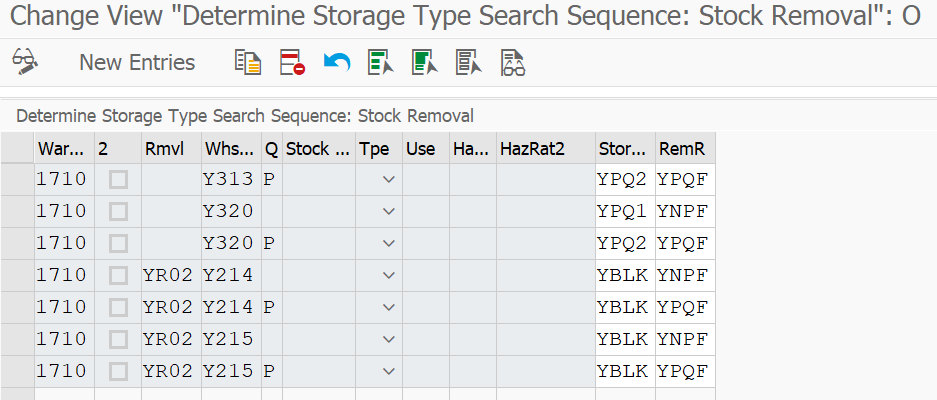Tick the checkbox in the last Y215 P row
Screen dimensions: 937x400
118,372
